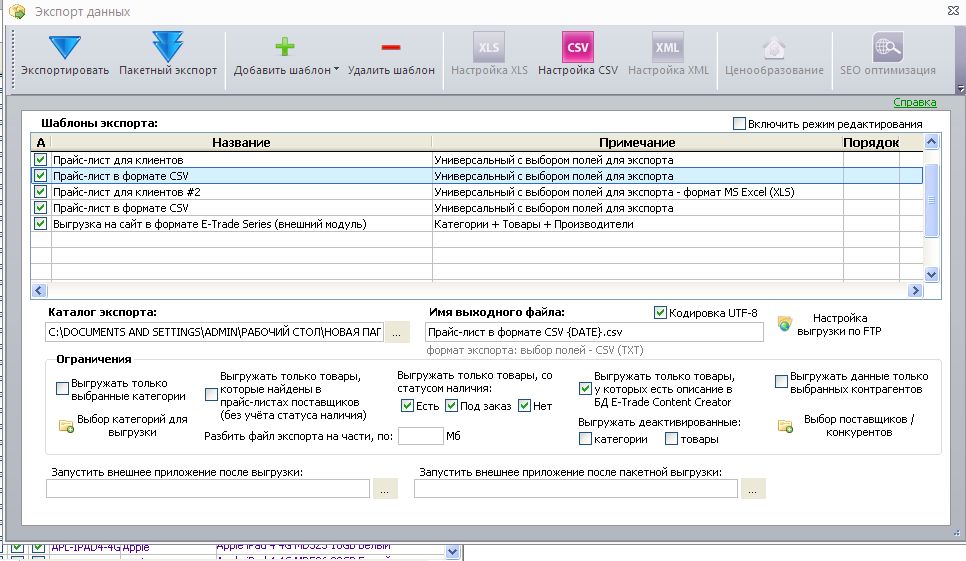
Task: Click the Порядок column header
Action: (871, 142)
